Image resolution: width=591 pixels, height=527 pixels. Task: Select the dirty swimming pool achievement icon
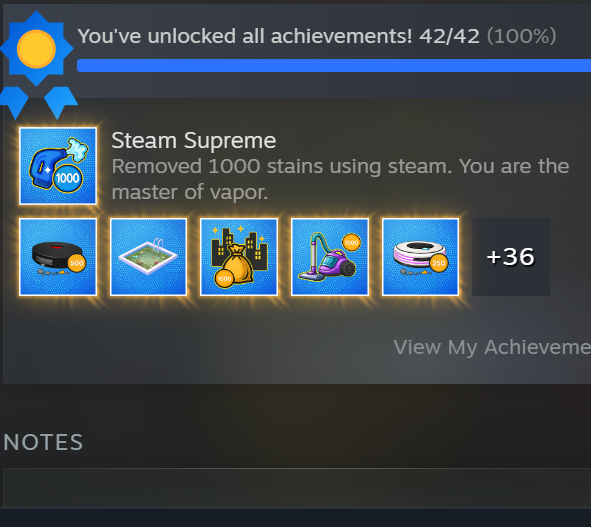click(x=149, y=257)
